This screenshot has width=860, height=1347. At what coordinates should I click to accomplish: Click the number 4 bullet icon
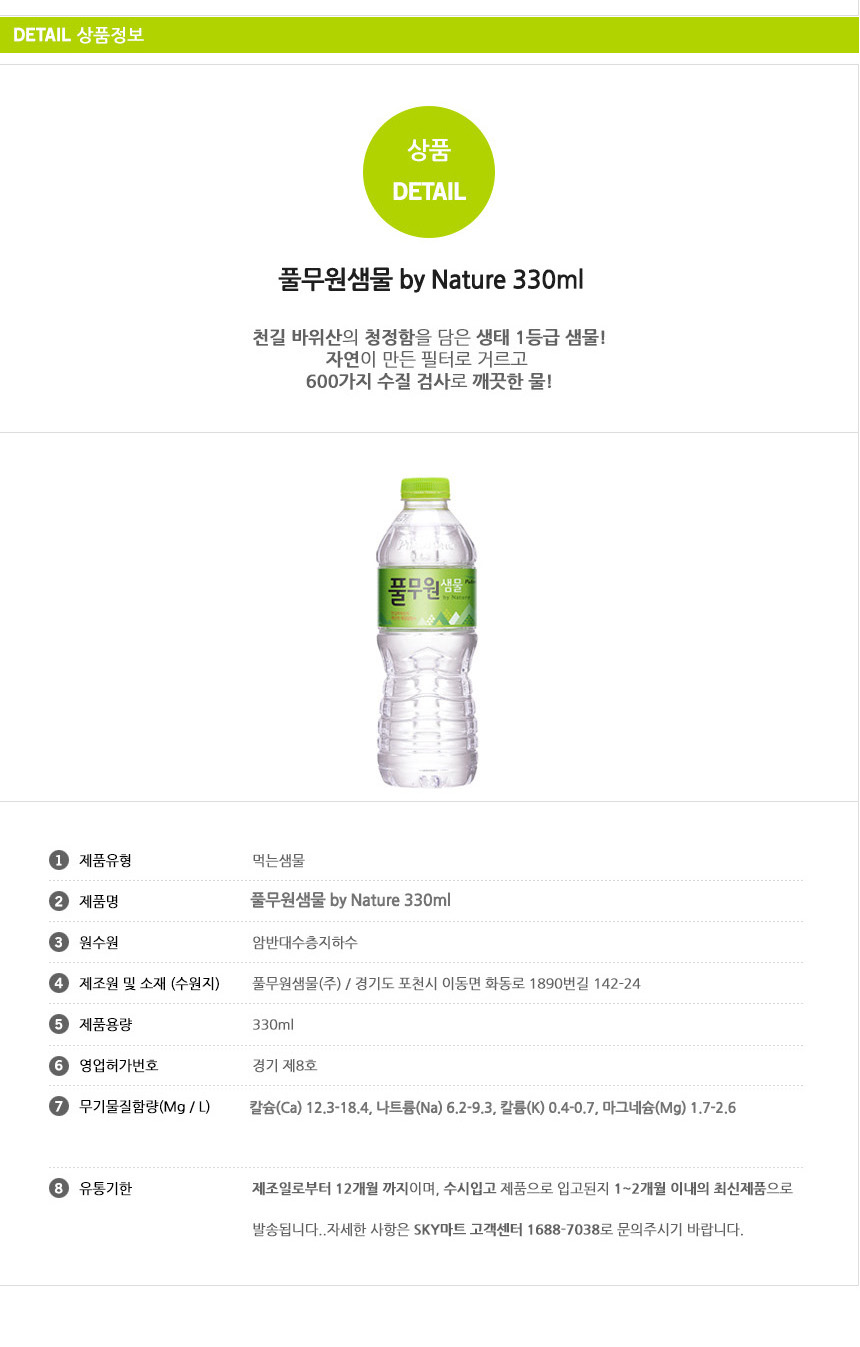[x=58, y=983]
